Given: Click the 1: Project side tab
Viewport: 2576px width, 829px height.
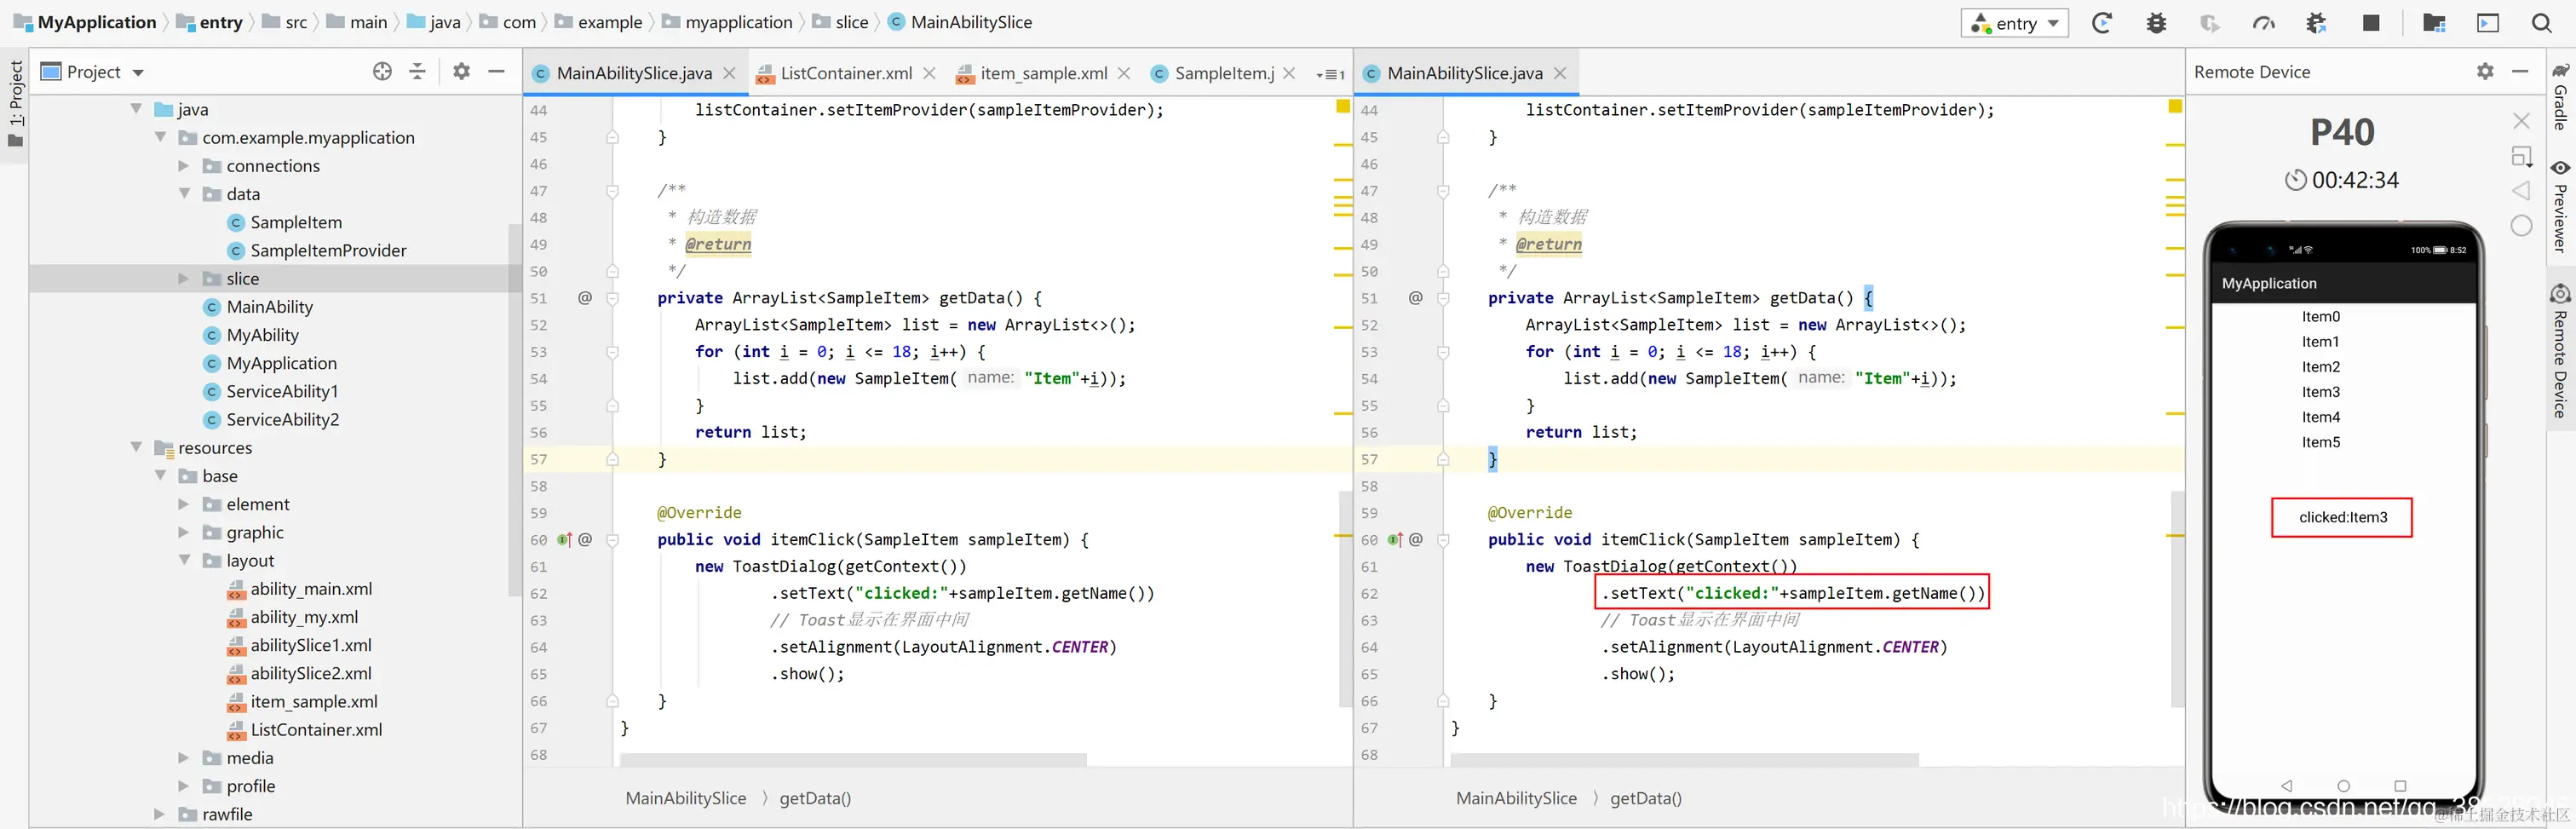Looking at the screenshot, I should [15, 102].
